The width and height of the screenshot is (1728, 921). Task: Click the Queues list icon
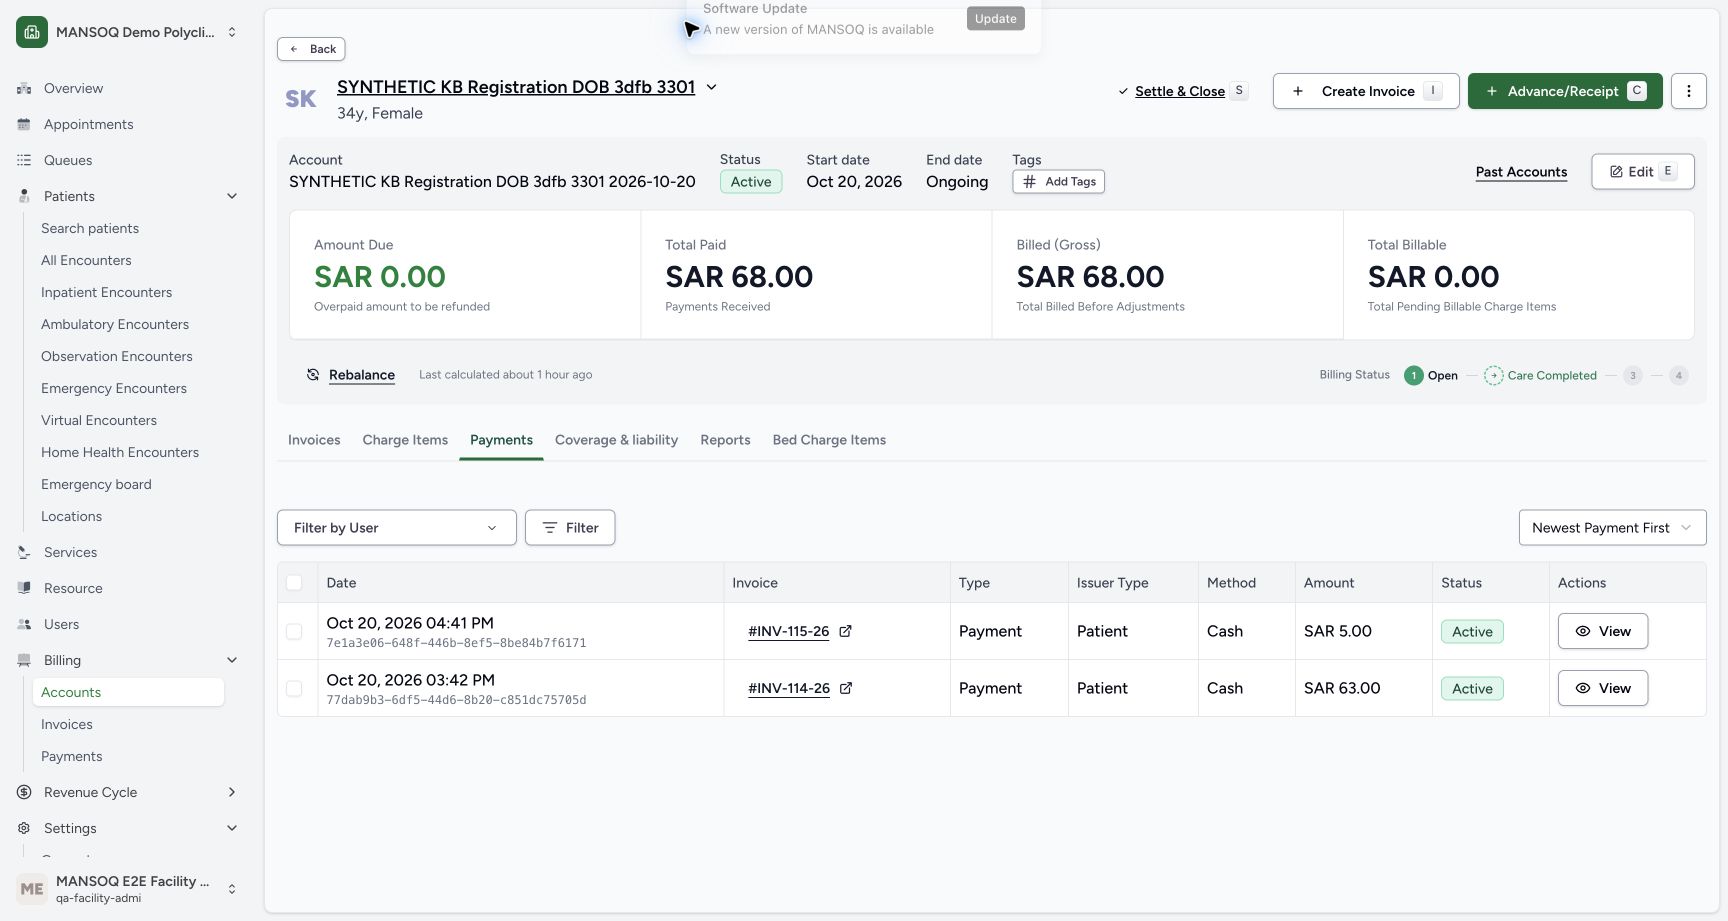pyautogui.click(x=24, y=160)
